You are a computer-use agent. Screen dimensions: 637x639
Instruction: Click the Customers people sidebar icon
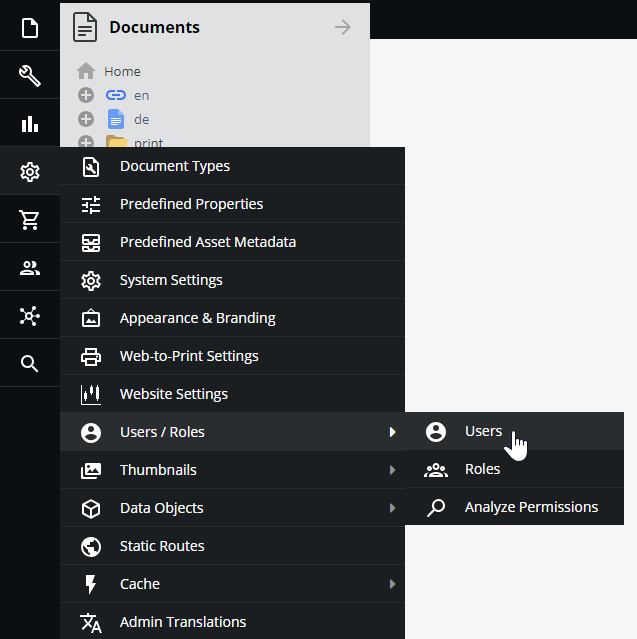pos(30,268)
